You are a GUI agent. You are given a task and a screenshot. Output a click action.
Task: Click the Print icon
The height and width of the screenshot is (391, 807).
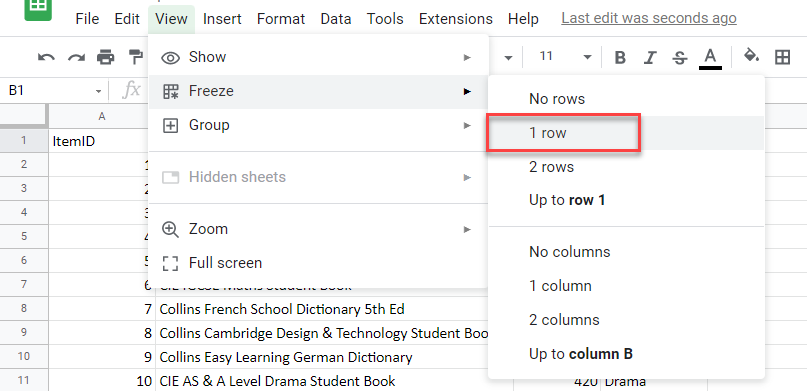106,57
